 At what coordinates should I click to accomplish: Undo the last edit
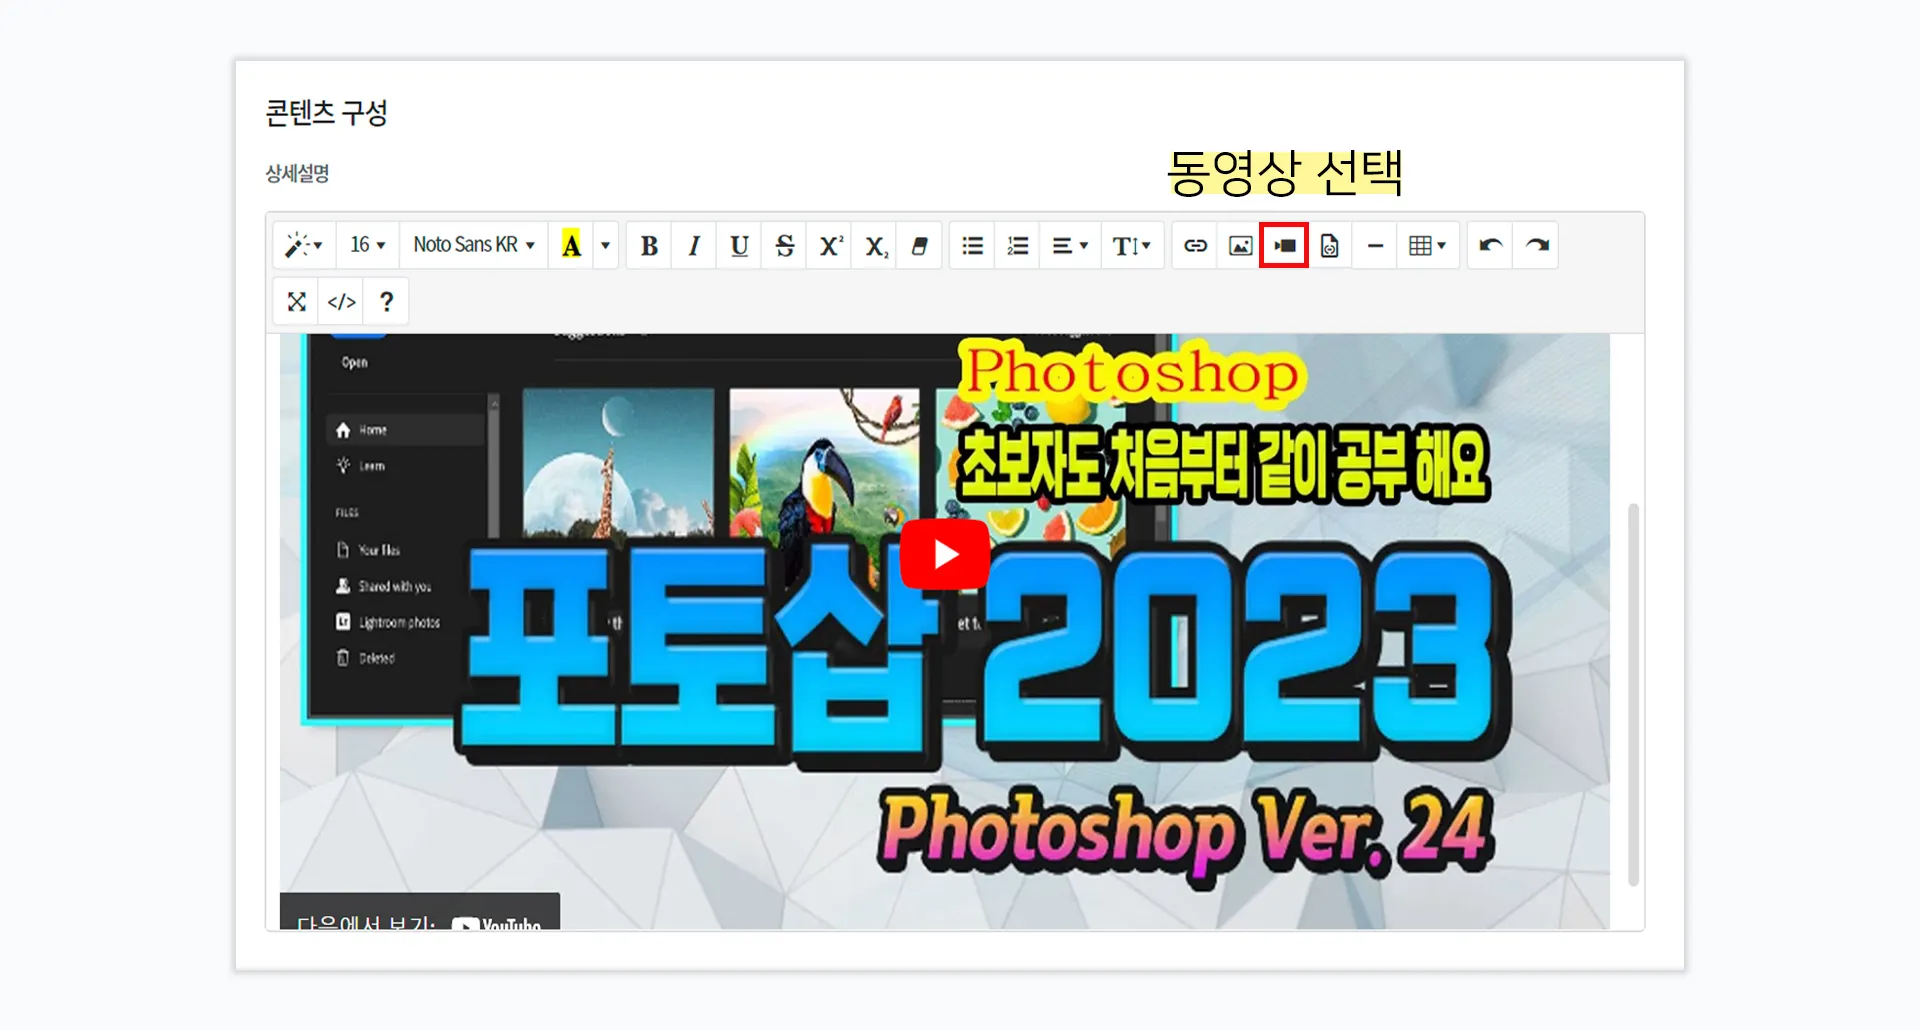point(1490,245)
